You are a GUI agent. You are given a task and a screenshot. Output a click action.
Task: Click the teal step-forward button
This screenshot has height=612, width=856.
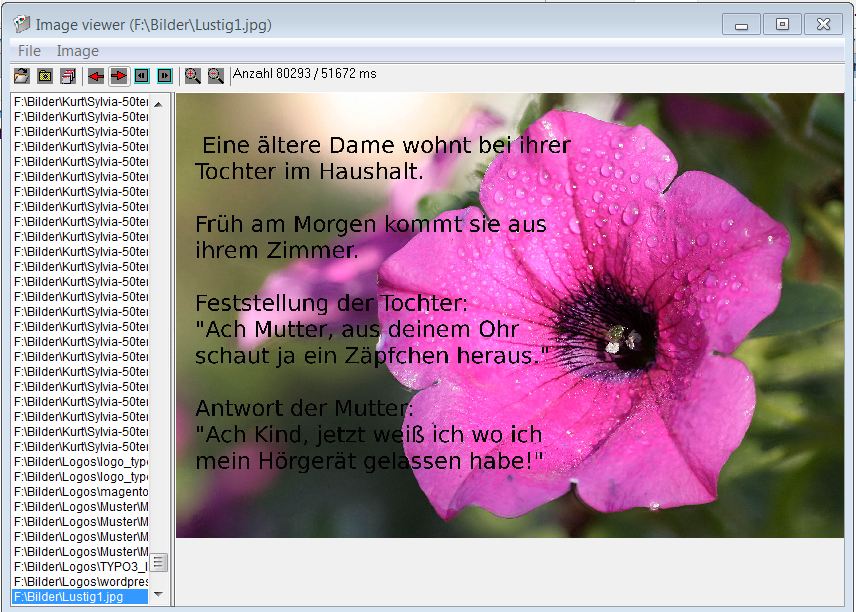click(165, 76)
